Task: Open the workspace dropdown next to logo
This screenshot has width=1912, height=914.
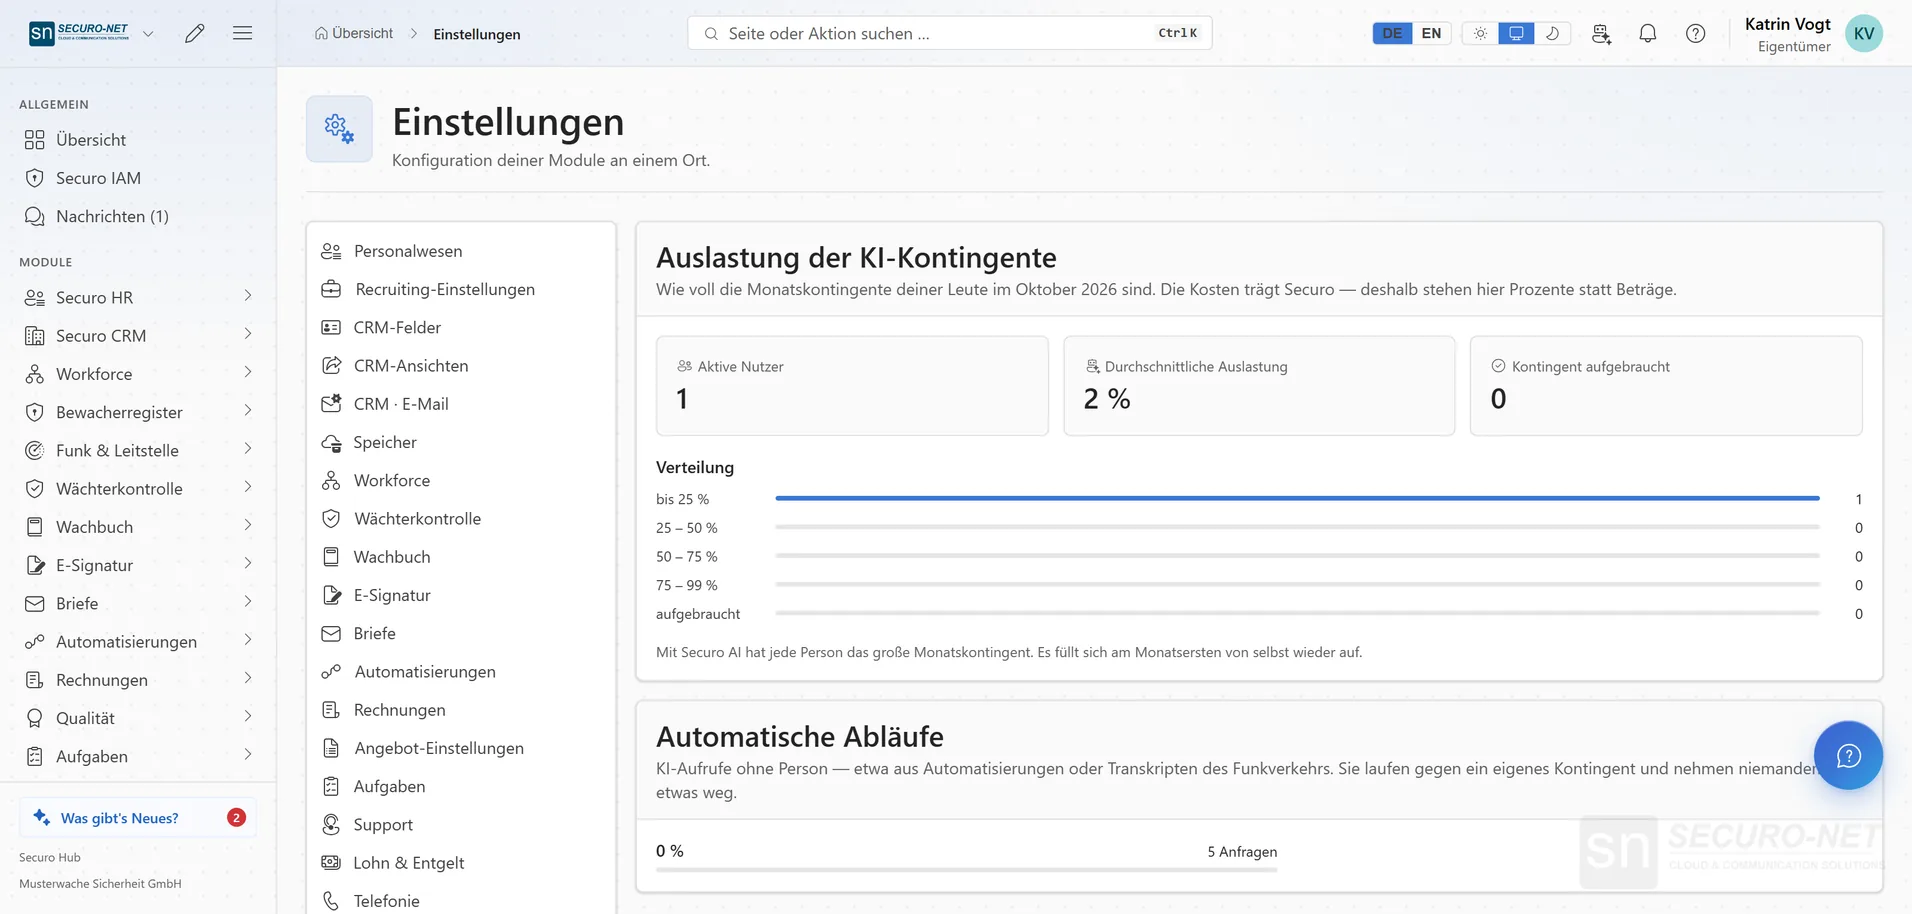Action: [148, 33]
